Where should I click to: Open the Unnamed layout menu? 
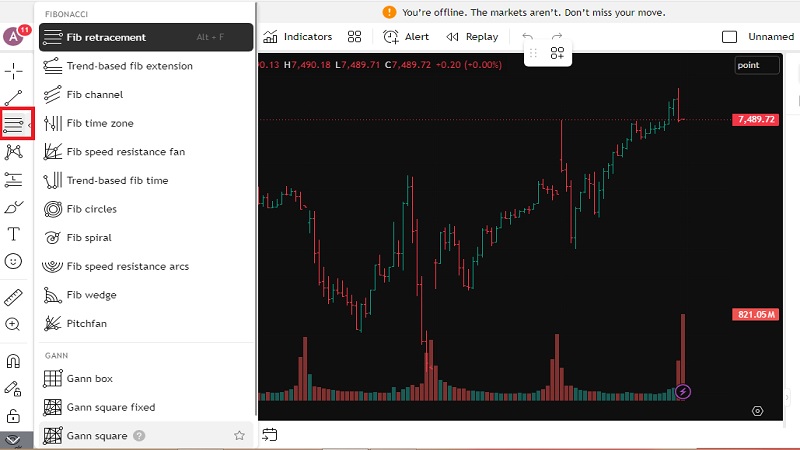[x=771, y=37]
